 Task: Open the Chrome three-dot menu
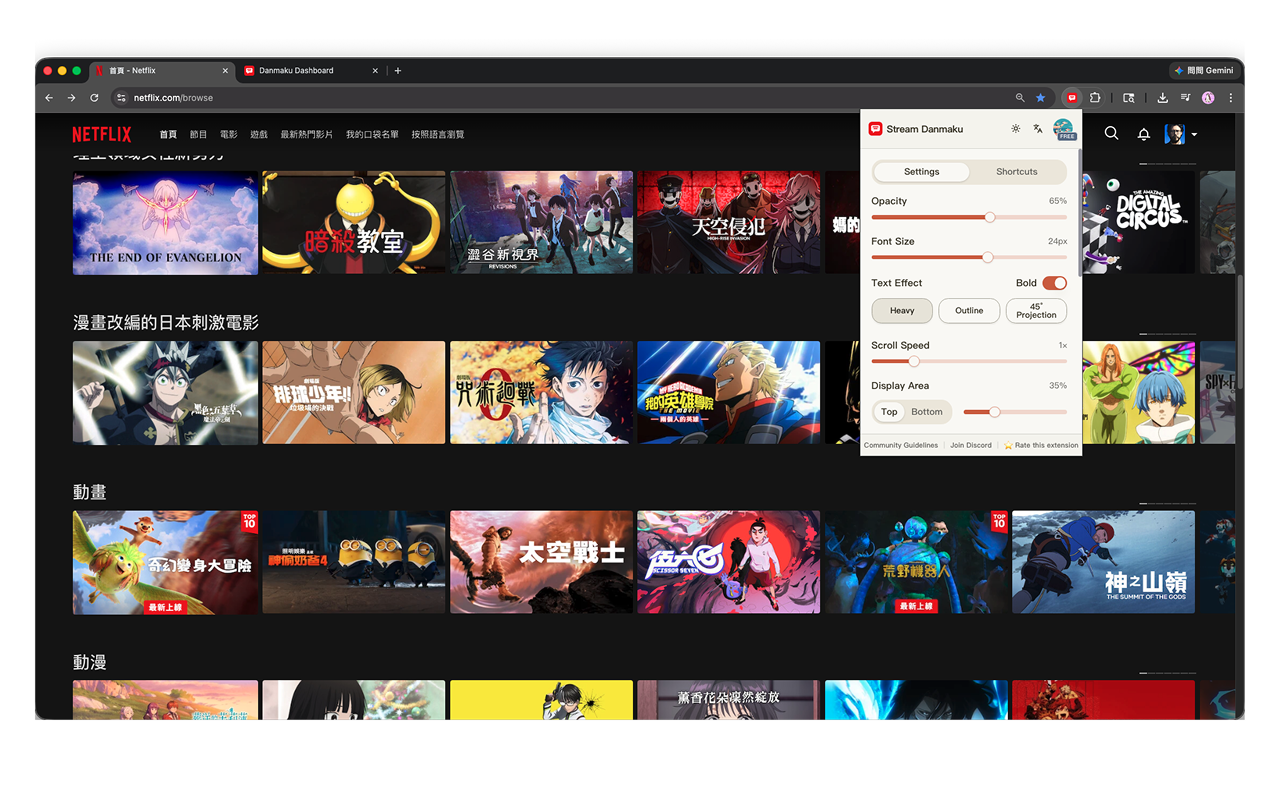pyautogui.click(x=1230, y=98)
